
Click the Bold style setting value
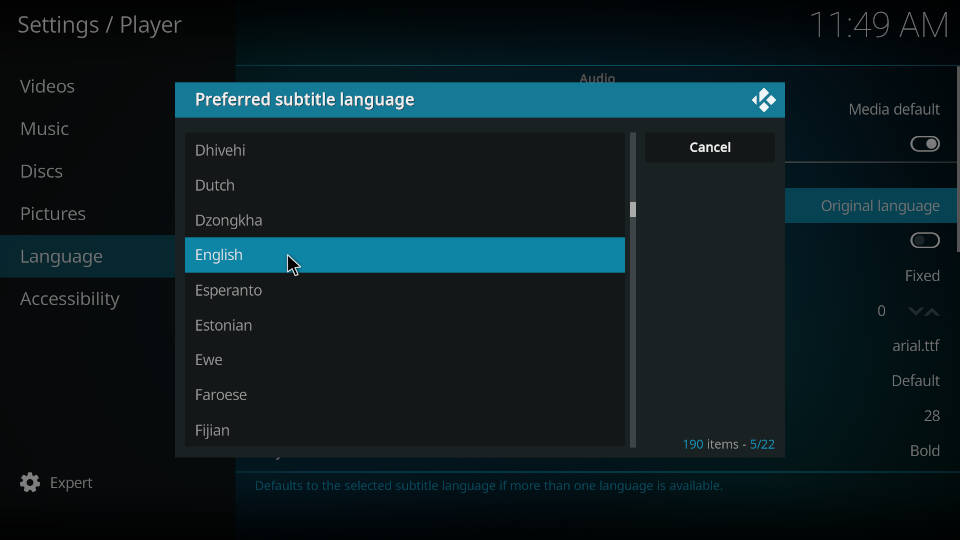(924, 451)
